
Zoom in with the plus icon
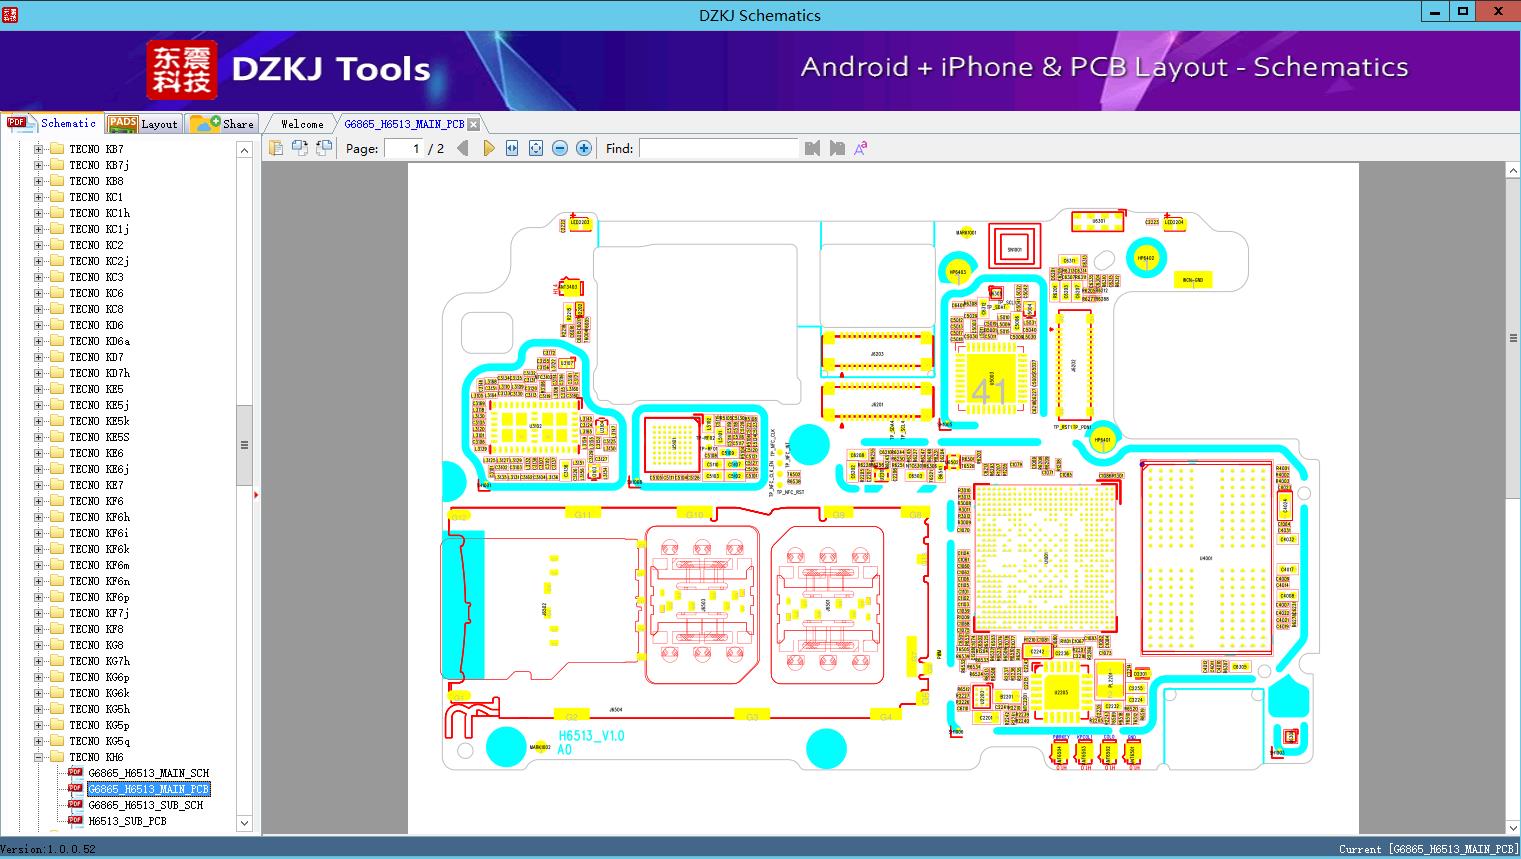click(584, 148)
